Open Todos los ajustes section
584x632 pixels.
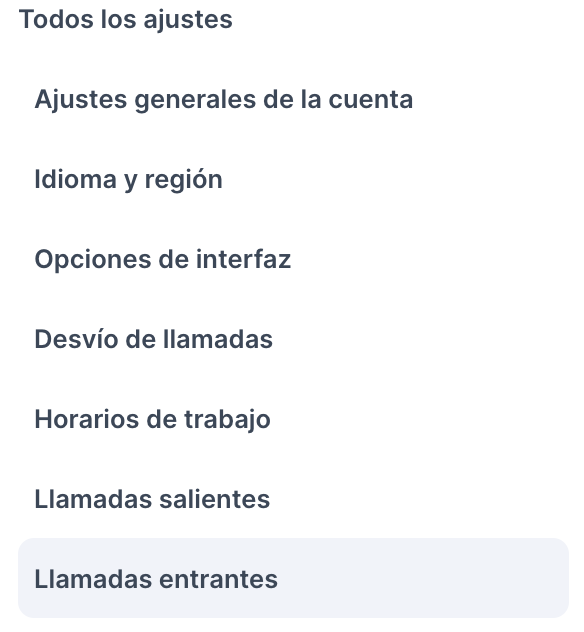(x=125, y=19)
